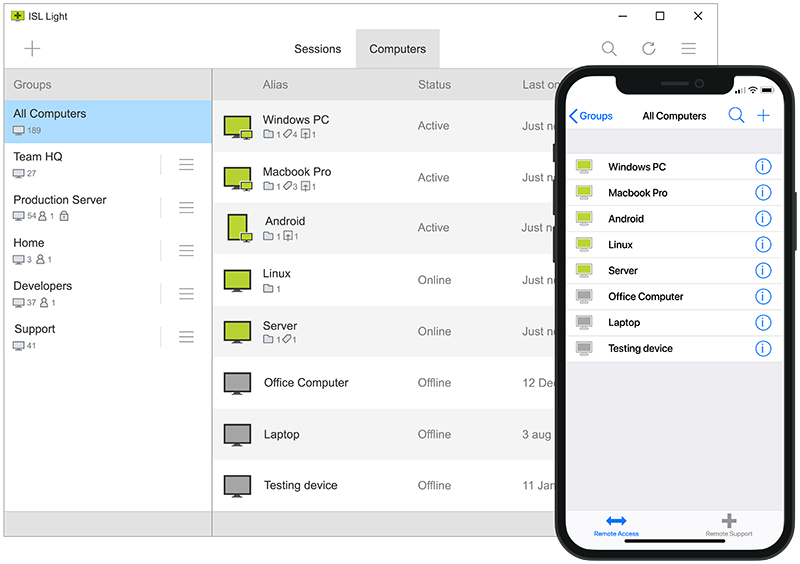Screen dimensions: 800x564
Task: Select the All Computers group
Action: click(x=108, y=121)
